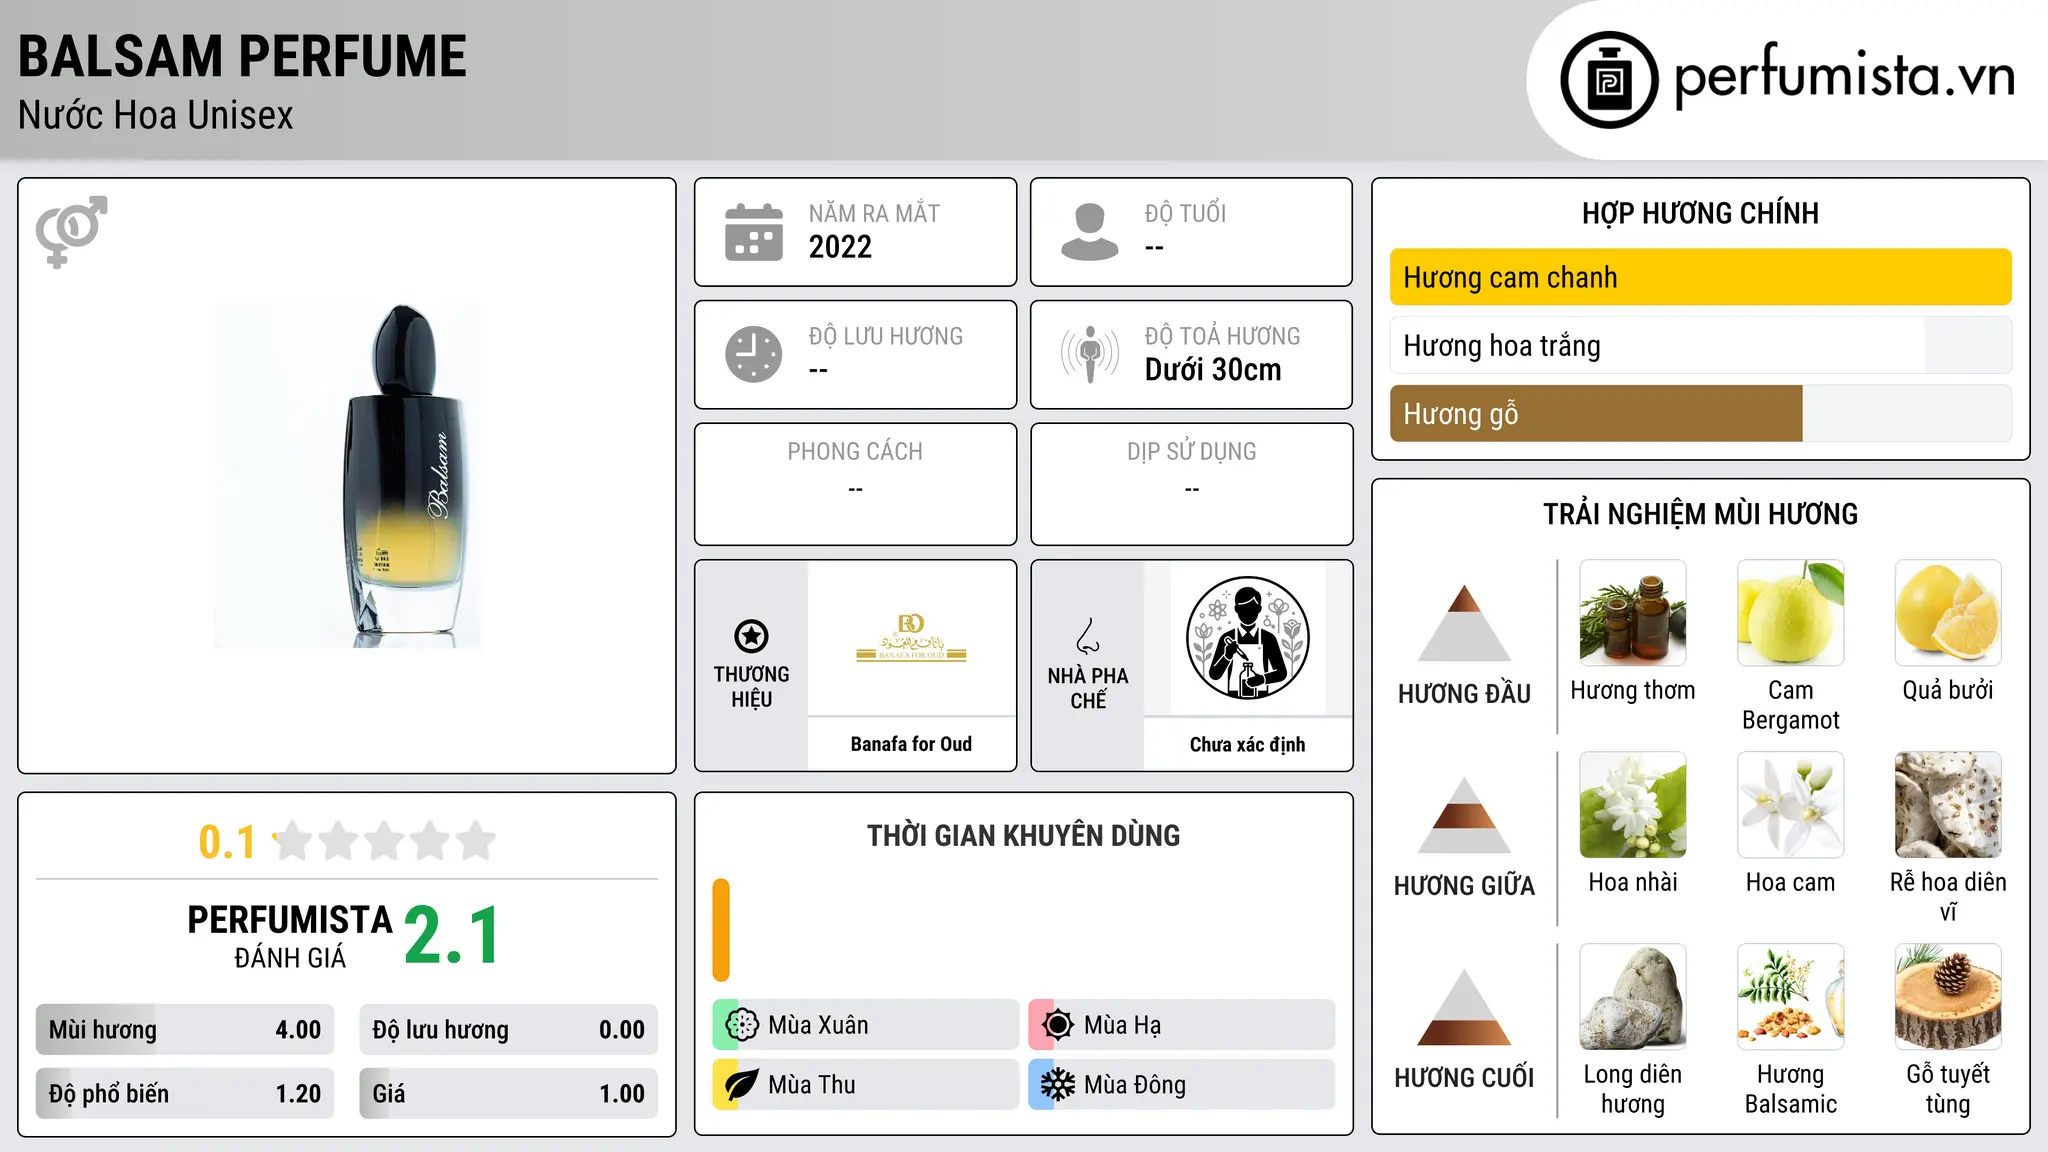Click the Banafa for Oud brand name
This screenshot has width=2048, height=1152.
point(911,744)
